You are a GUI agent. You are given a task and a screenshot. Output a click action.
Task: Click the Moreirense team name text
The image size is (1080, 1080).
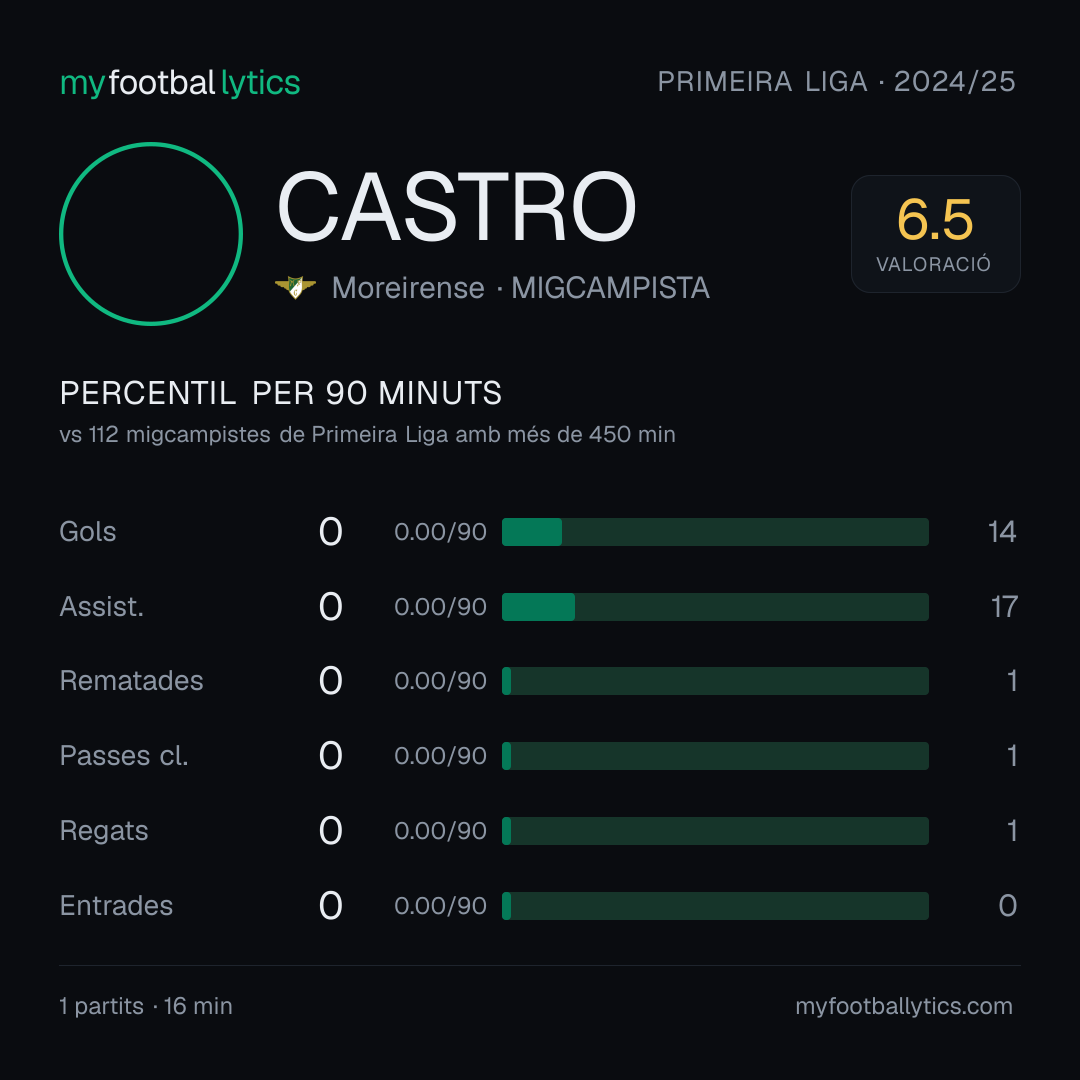pyautogui.click(x=408, y=288)
